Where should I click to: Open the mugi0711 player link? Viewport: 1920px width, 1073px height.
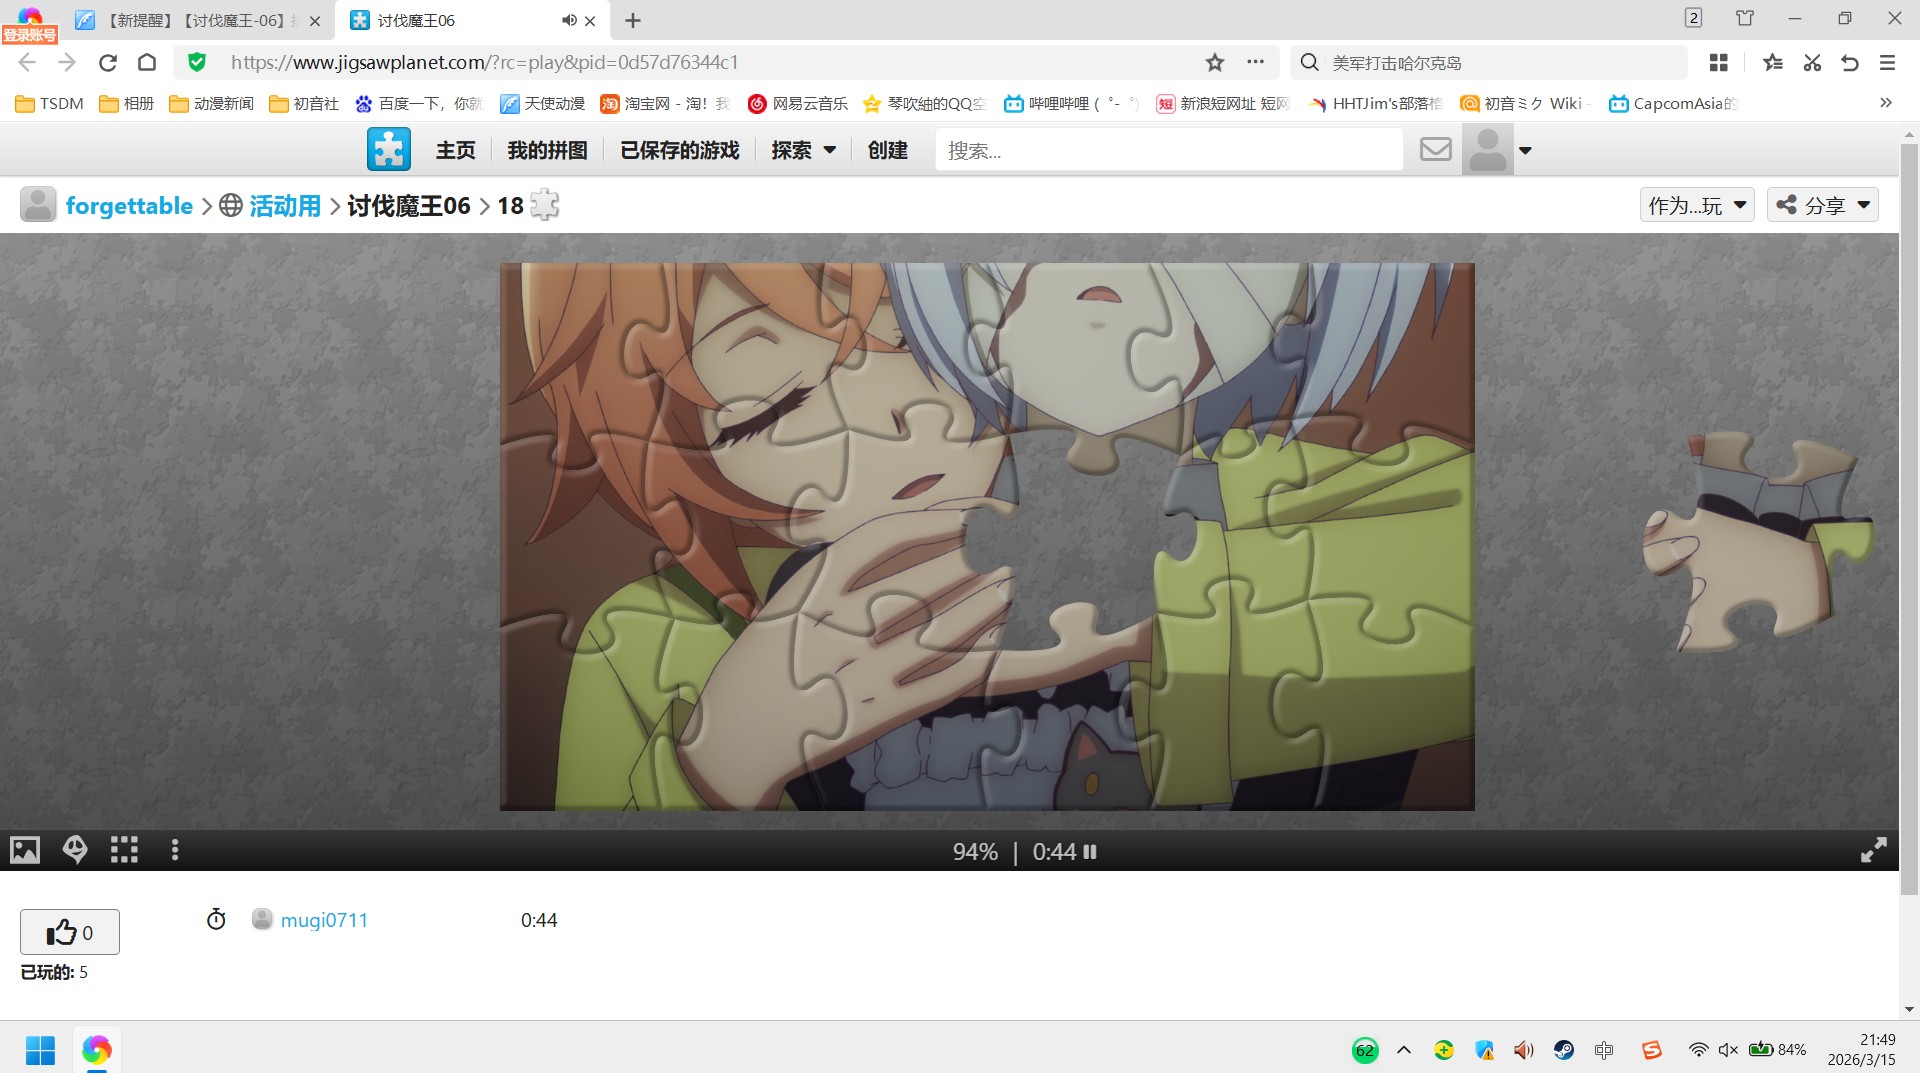pos(324,920)
